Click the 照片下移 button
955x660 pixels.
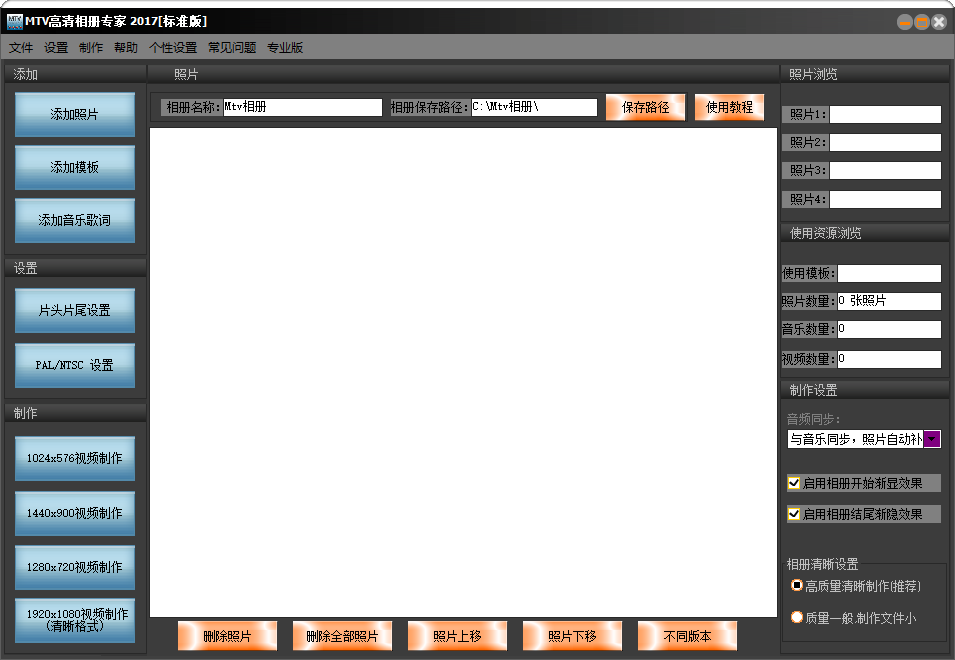pyautogui.click(x=573, y=636)
